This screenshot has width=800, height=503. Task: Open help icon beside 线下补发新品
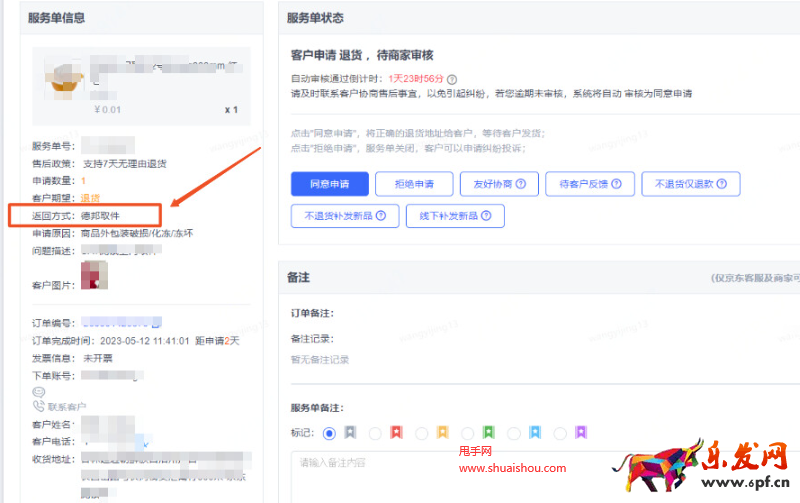coord(486,216)
